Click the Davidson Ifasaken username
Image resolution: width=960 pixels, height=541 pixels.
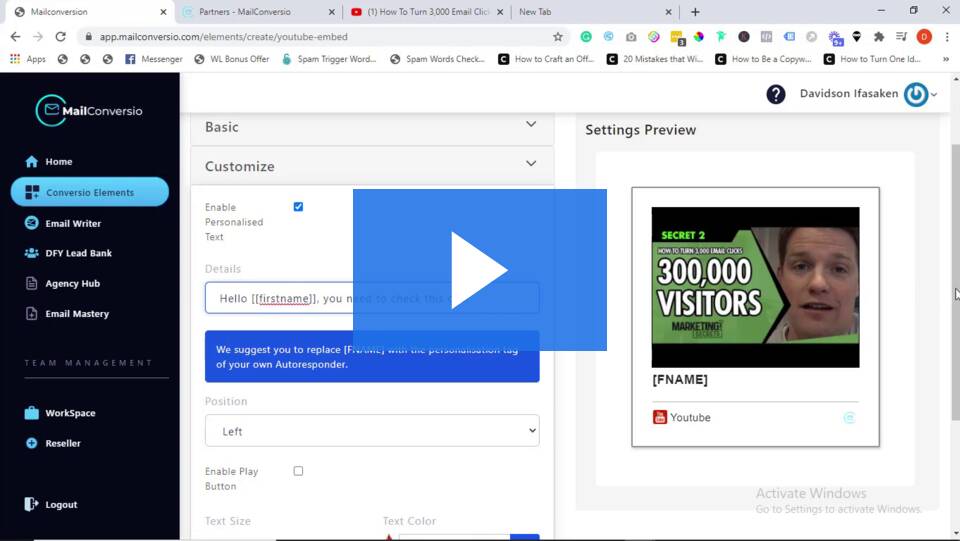tap(849, 94)
